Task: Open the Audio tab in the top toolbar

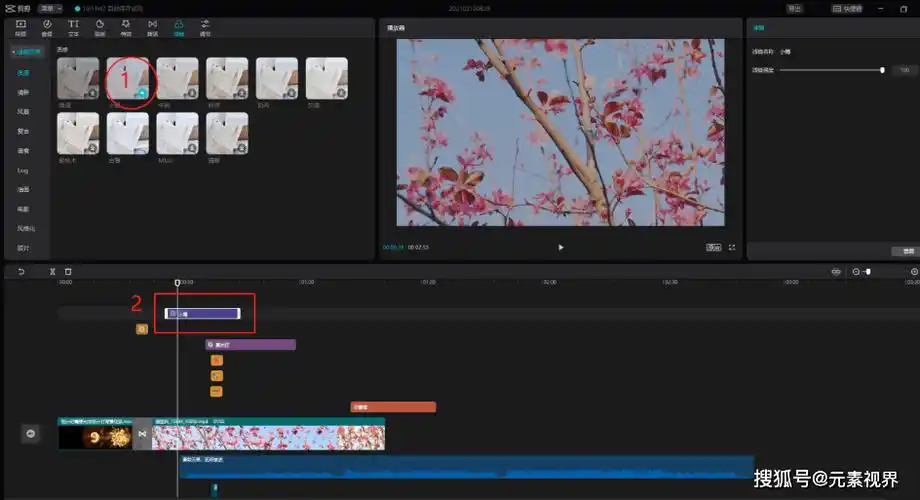Action: (47, 25)
